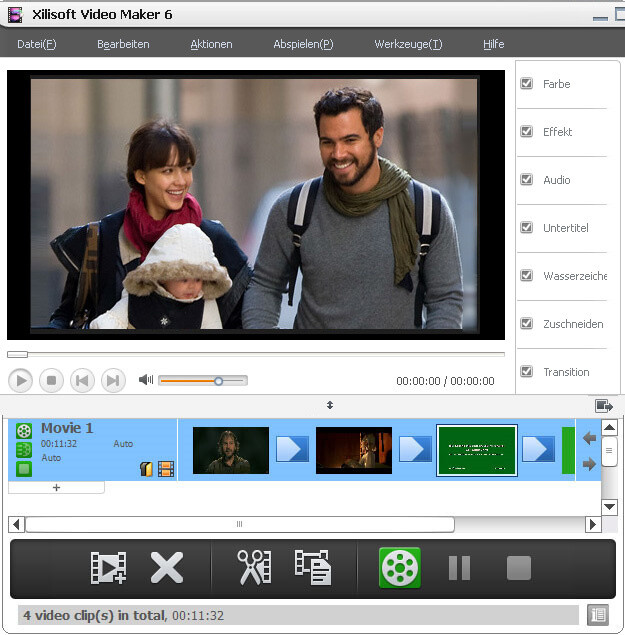The width and height of the screenshot is (625, 635).
Task: Click the Stop button under the preview
Action: tap(51, 381)
